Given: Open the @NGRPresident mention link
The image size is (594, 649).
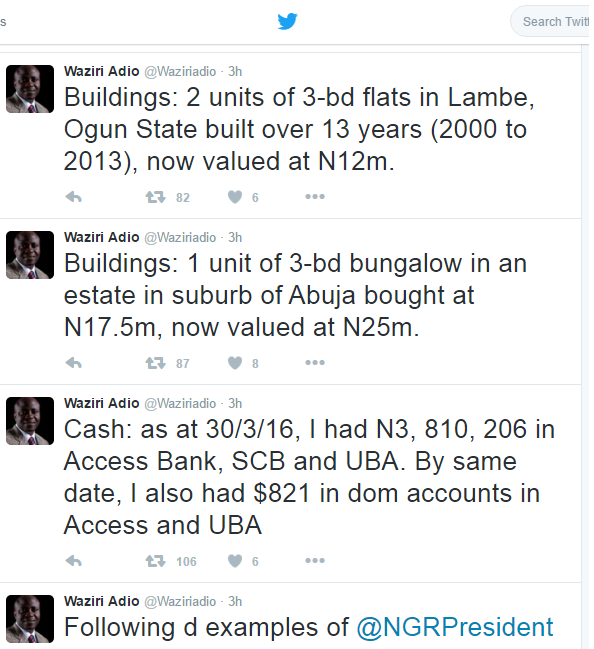Looking at the screenshot, I should point(455,627).
